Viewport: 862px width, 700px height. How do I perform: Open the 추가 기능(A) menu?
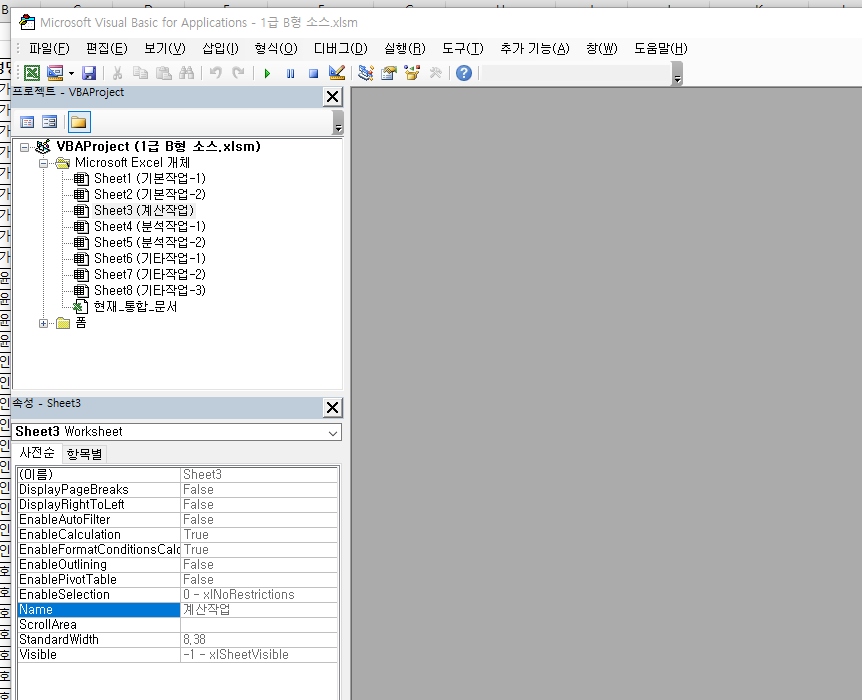(535, 48)
